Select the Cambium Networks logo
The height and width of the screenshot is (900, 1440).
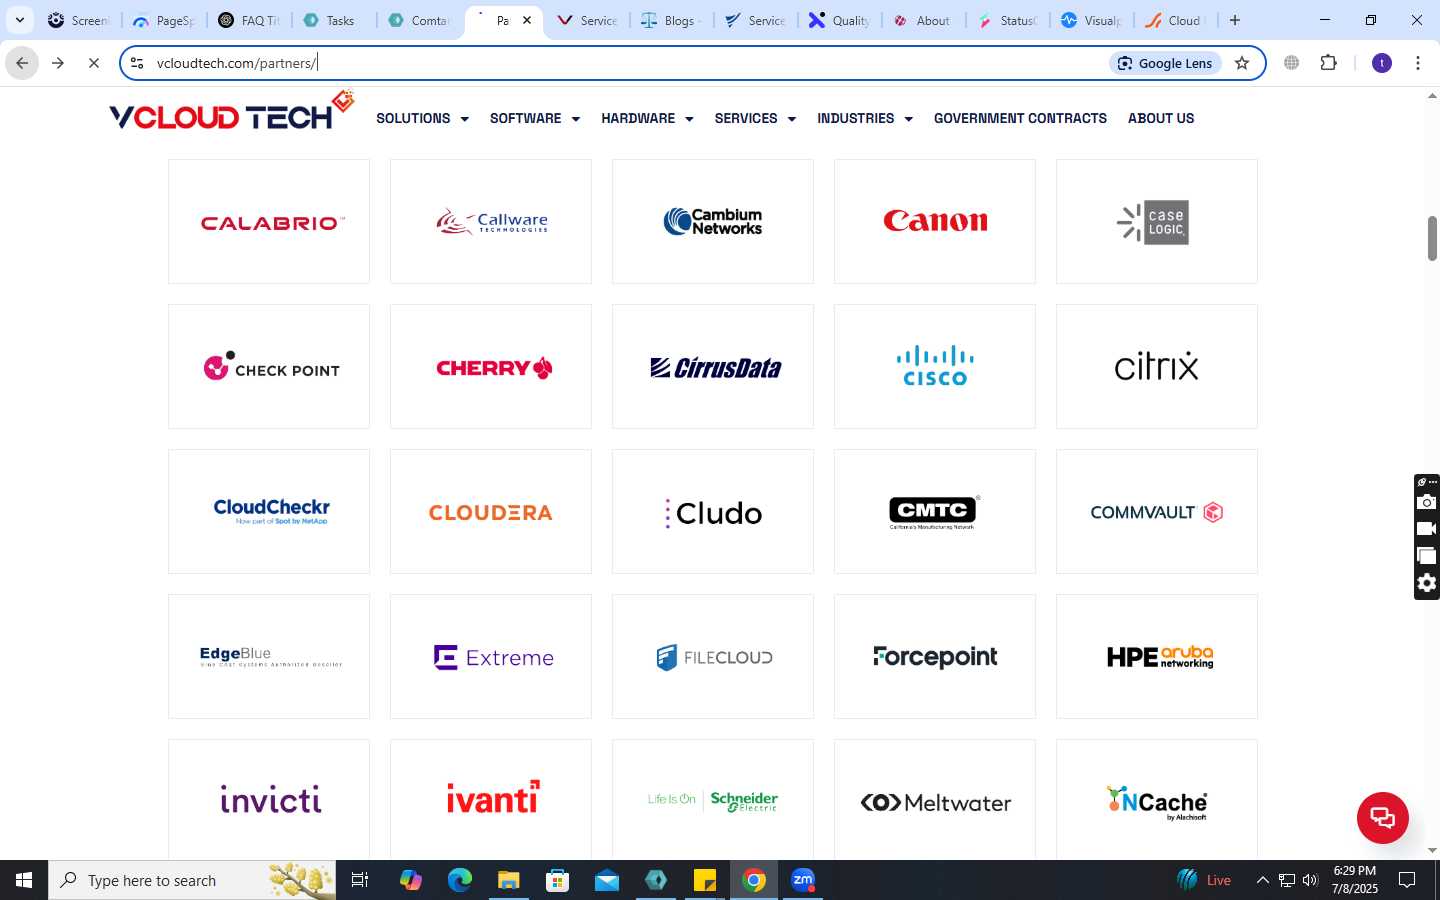point(713,221)
